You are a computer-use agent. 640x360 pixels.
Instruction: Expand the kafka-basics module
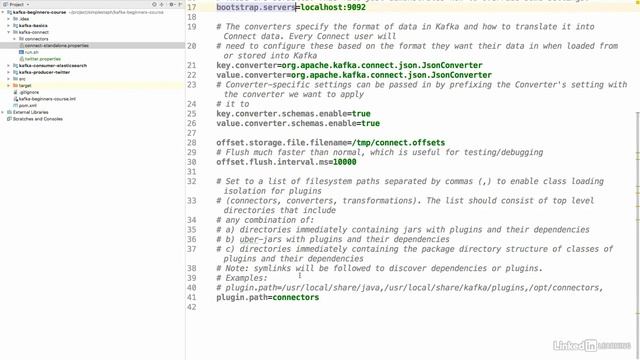9,25
